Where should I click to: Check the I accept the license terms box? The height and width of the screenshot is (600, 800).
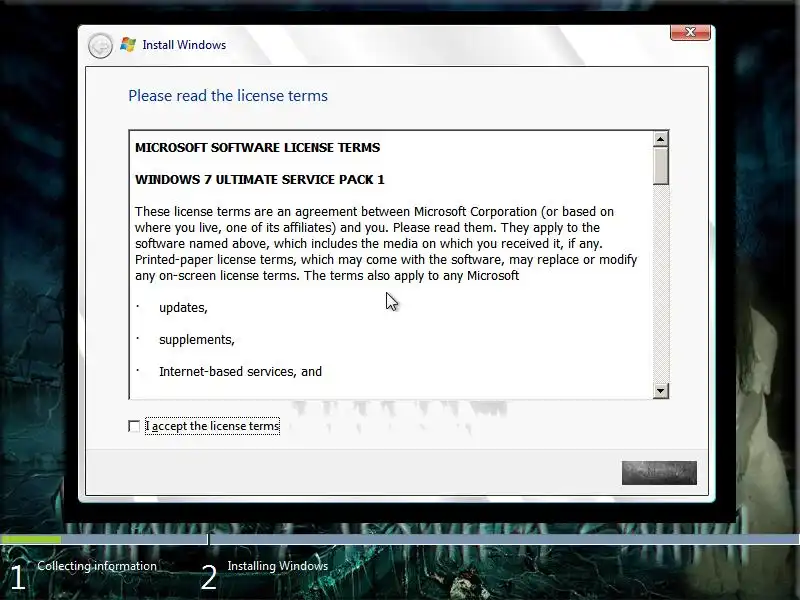[x=134, y=426]
